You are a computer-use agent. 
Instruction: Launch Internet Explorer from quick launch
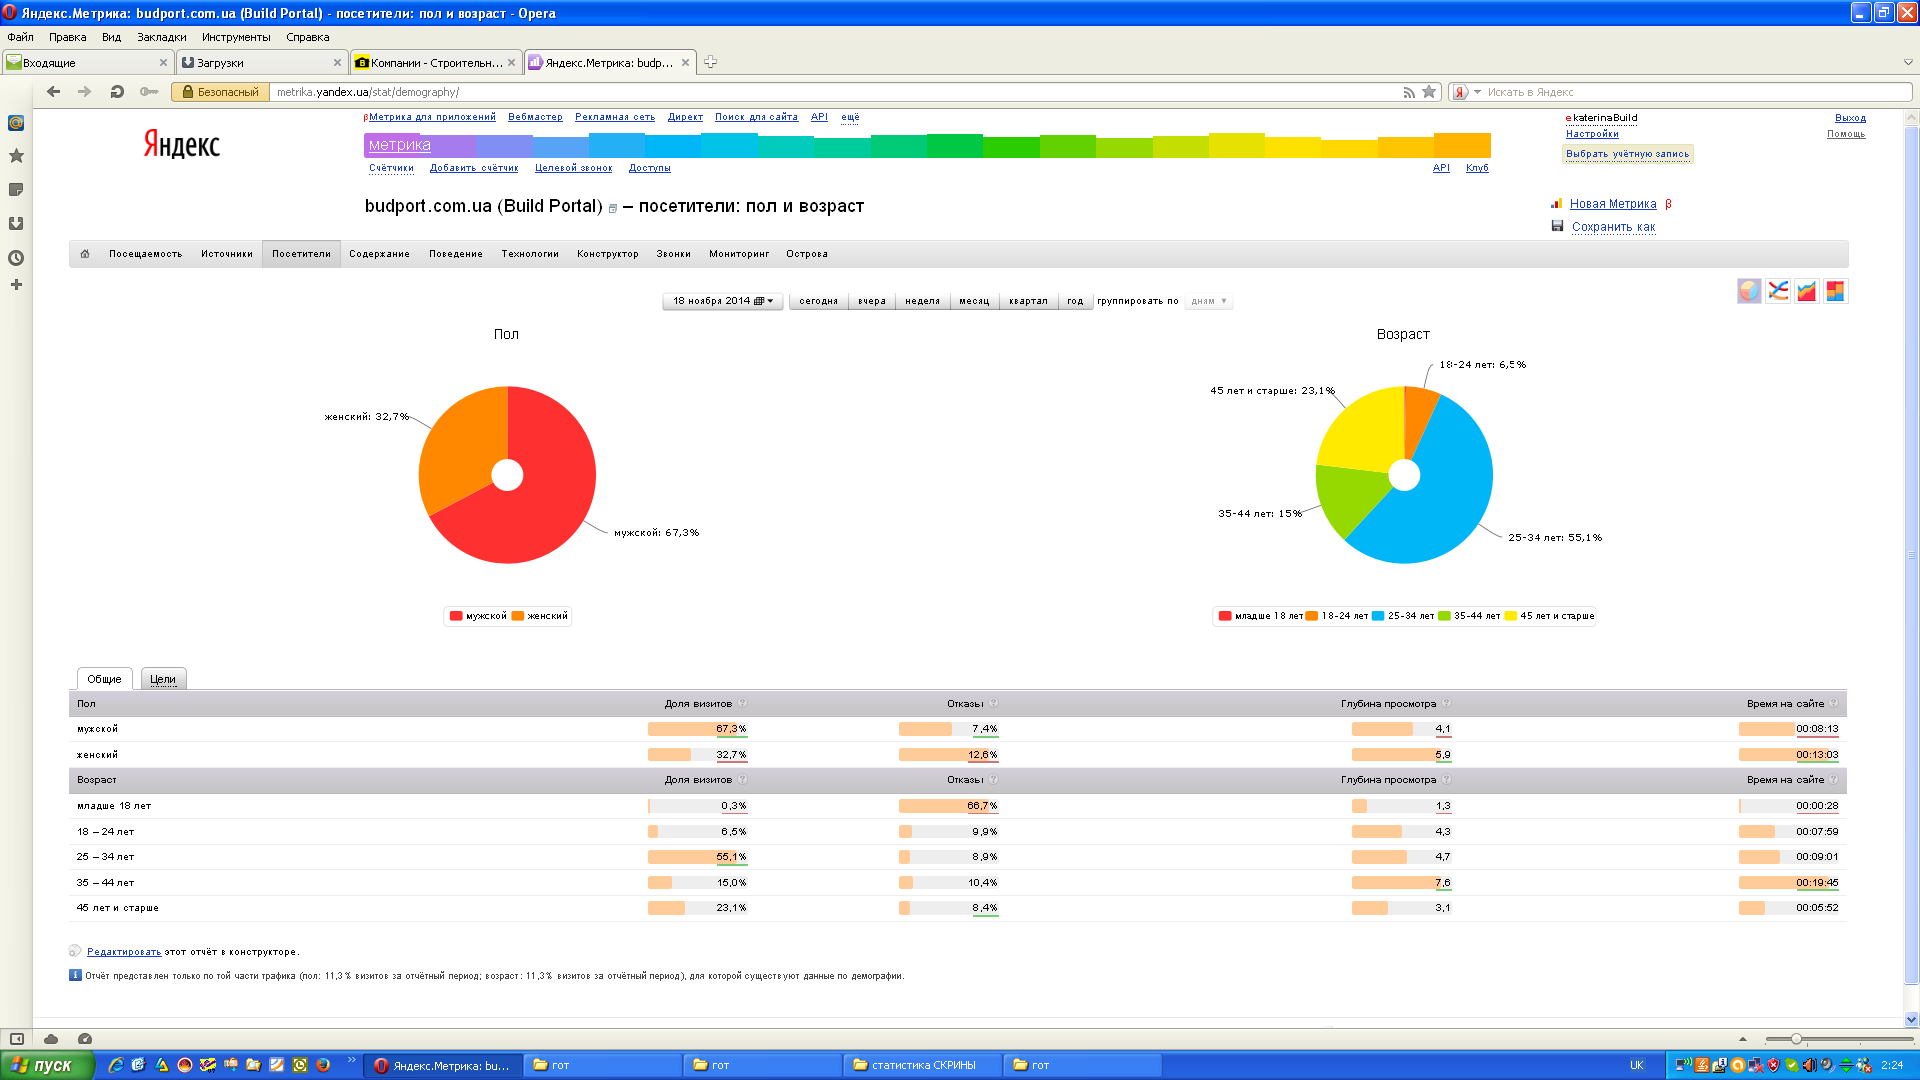116,1065
